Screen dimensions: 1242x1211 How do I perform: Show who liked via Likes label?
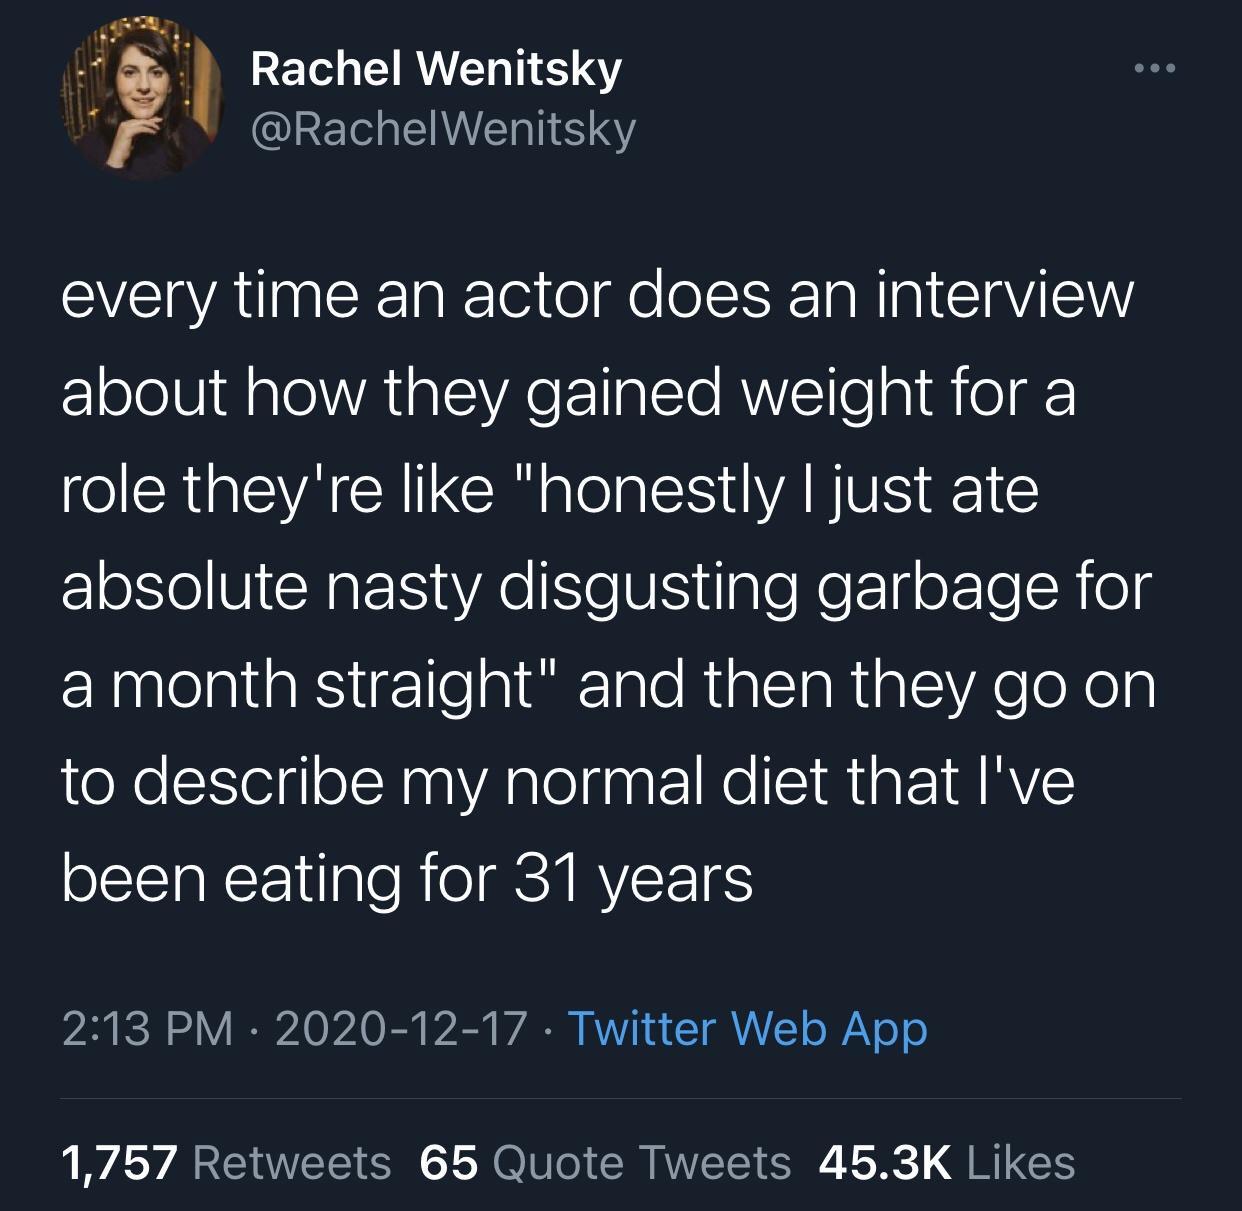point(1020,1162)
